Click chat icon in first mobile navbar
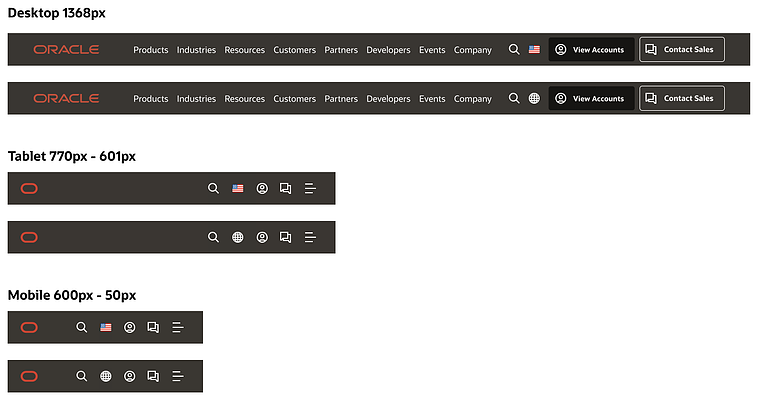 [153, 327]
